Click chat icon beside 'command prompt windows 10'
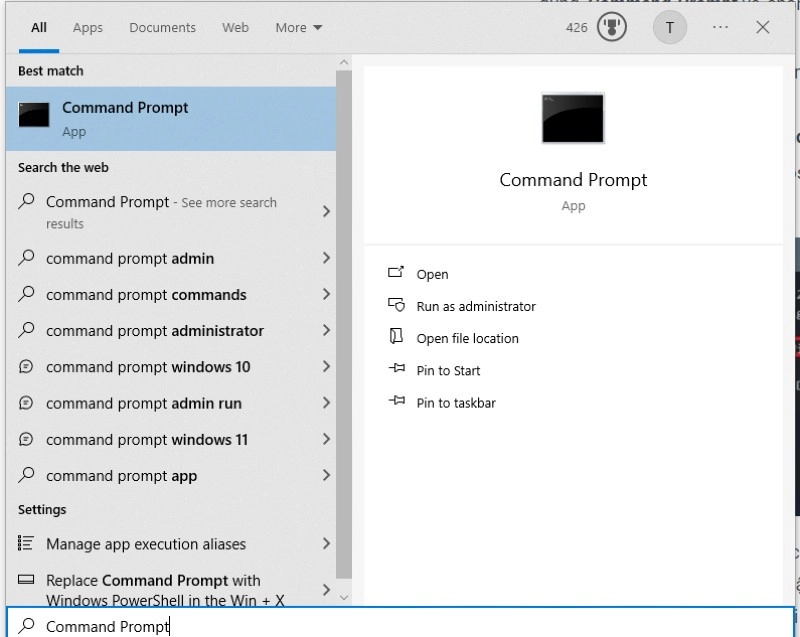The width and height of the screenshot is (800, 637). pyautogui.click(x=26, y=367)
